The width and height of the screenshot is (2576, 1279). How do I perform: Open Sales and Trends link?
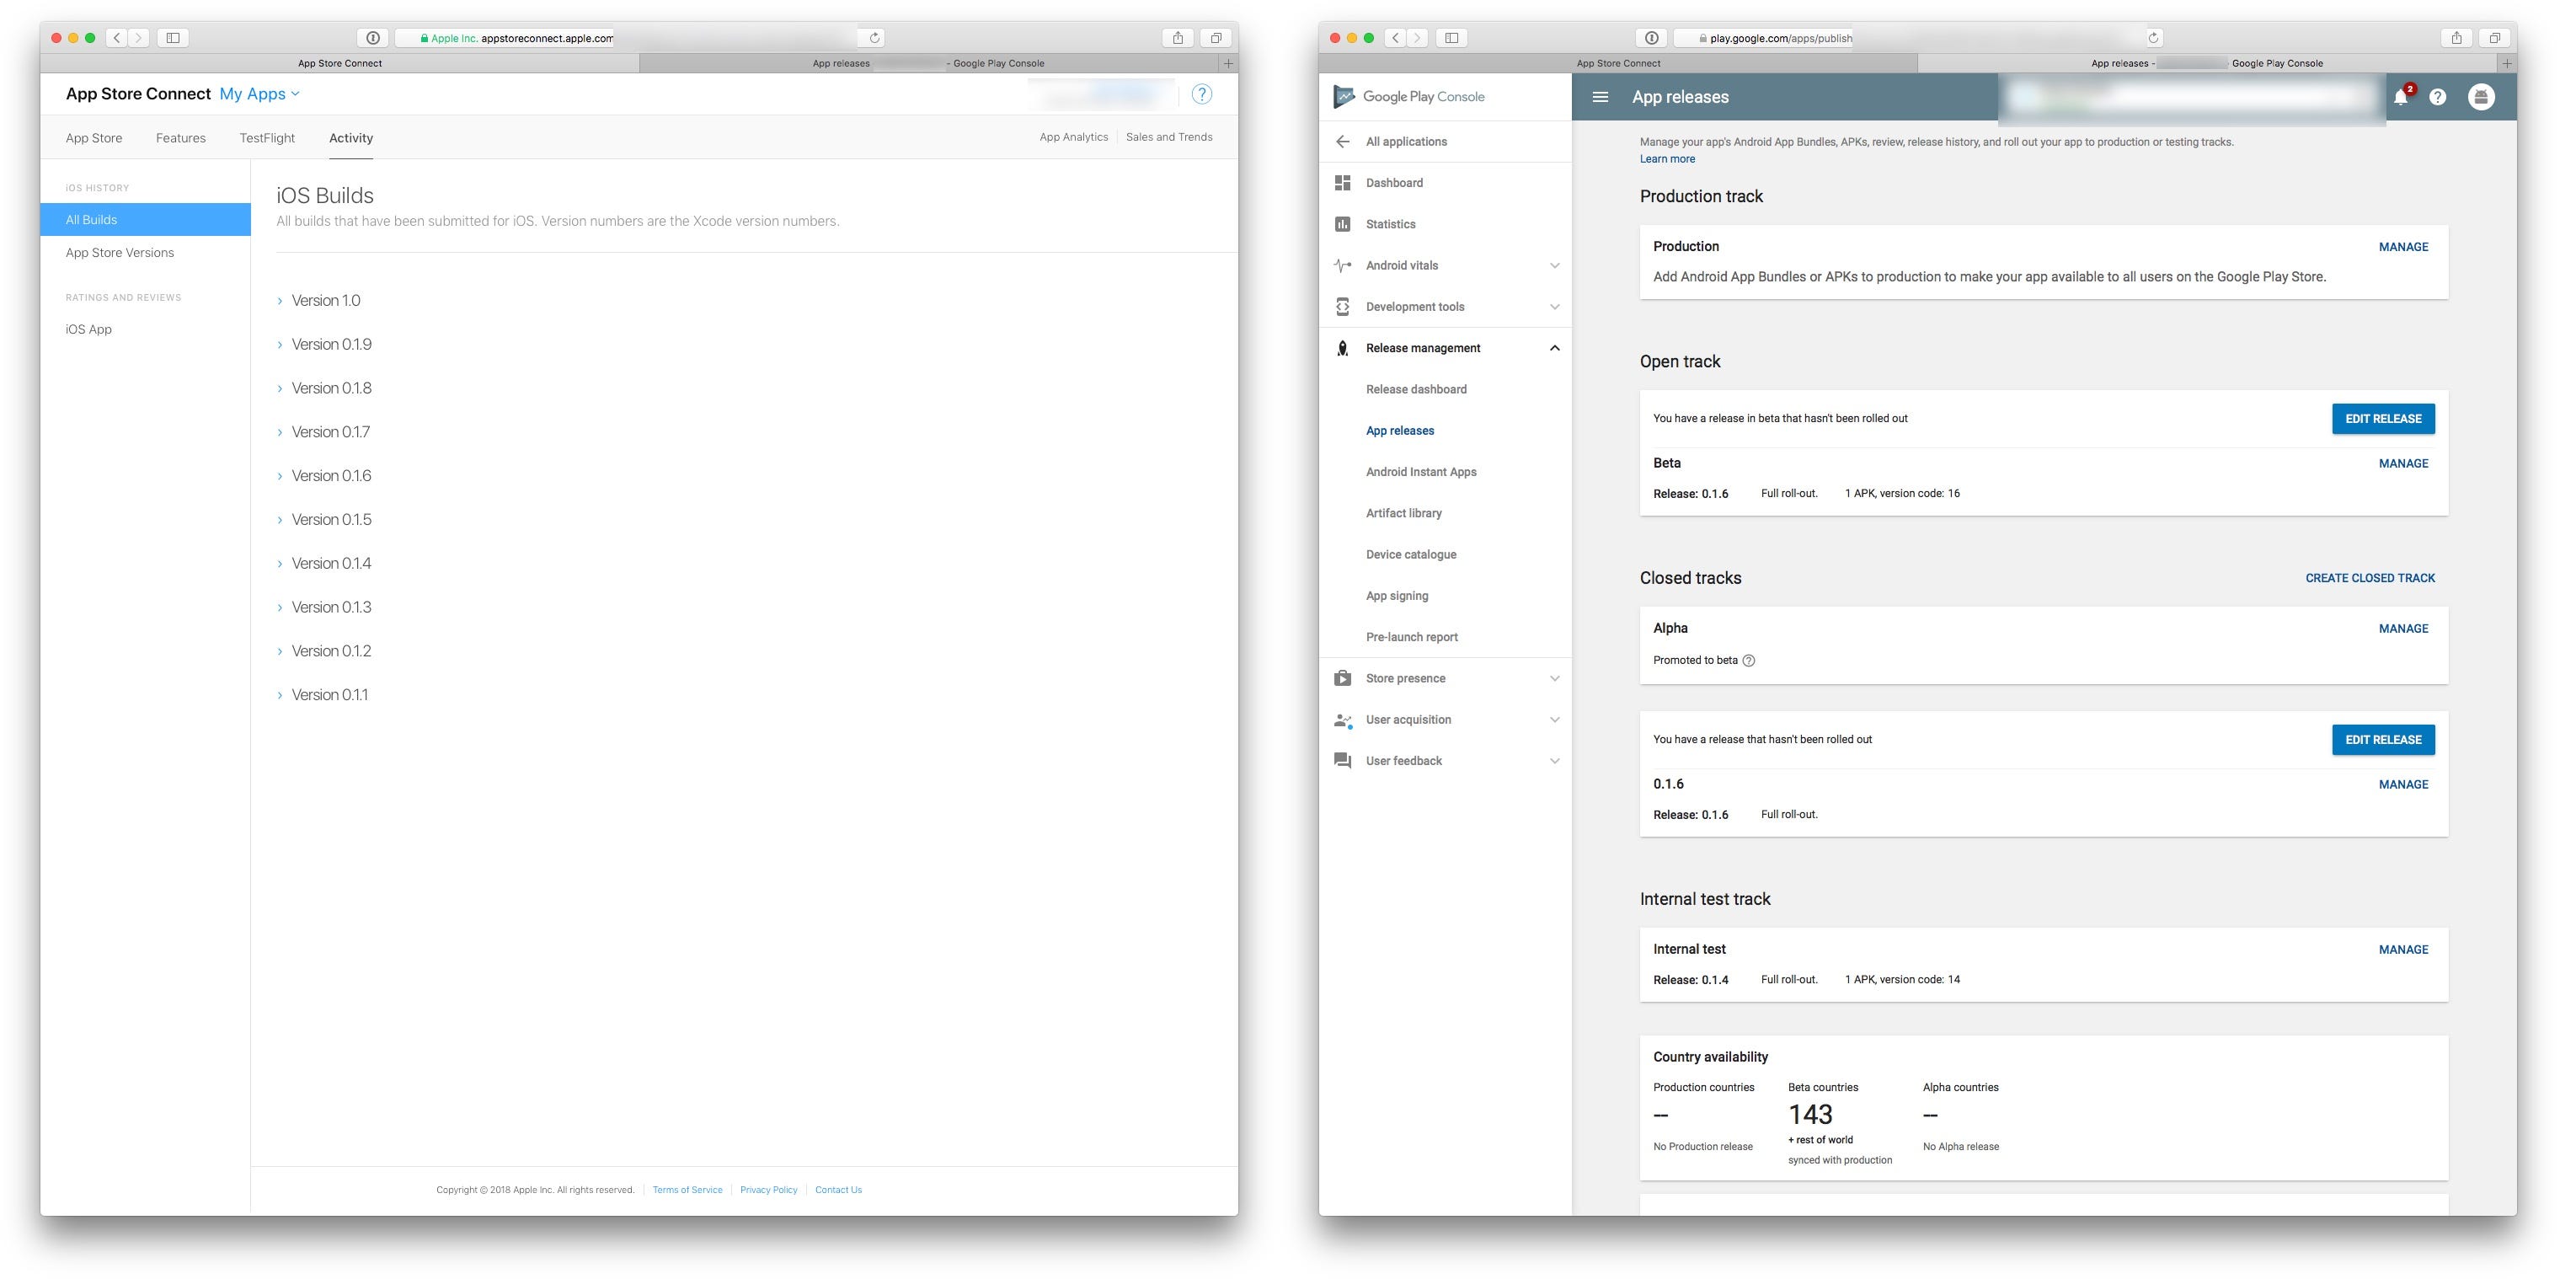(1169, 137)
